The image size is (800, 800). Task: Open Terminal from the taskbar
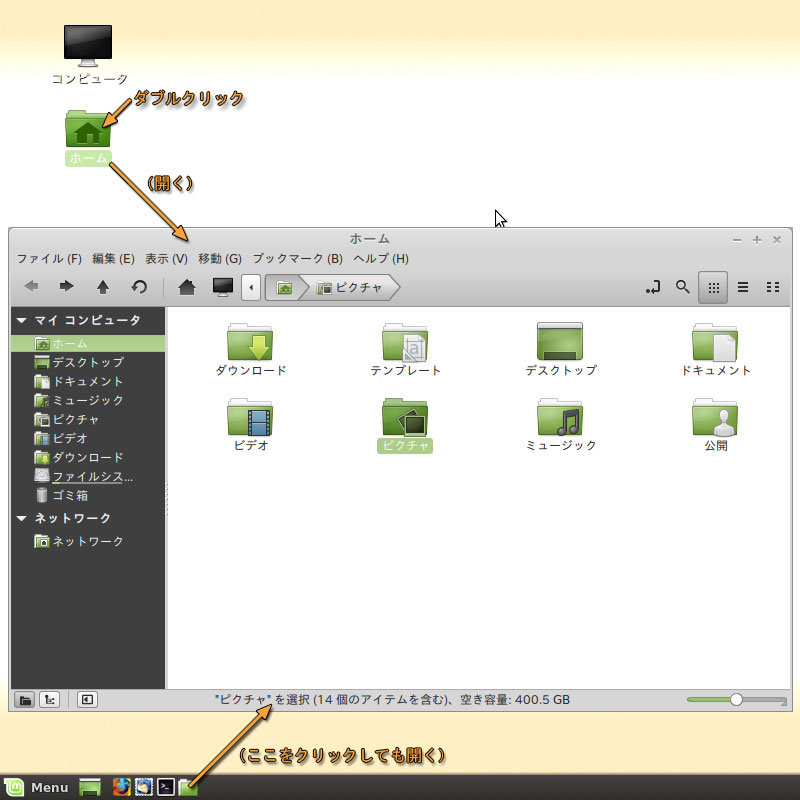point(167,787)
